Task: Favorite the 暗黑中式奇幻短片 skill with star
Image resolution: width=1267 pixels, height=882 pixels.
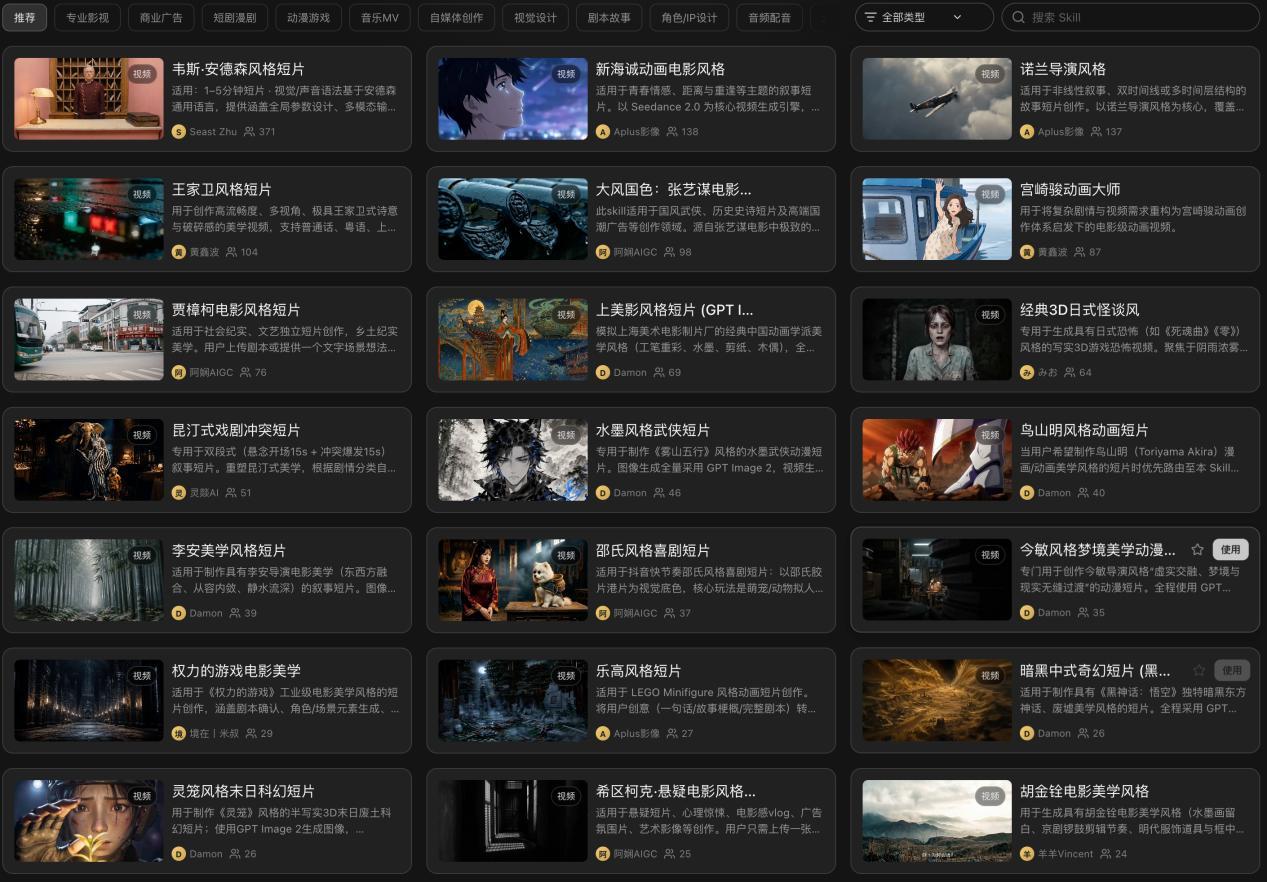Action: [1199, 670]
